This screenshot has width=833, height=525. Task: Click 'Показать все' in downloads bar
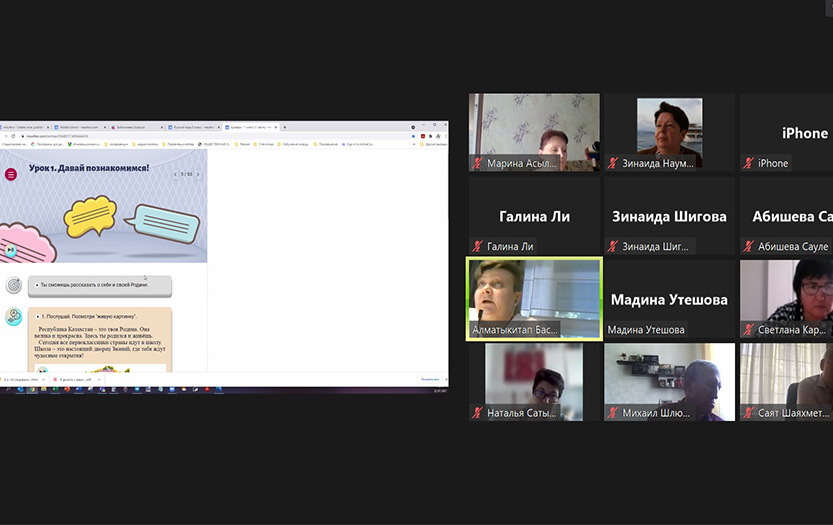(429, 379)
